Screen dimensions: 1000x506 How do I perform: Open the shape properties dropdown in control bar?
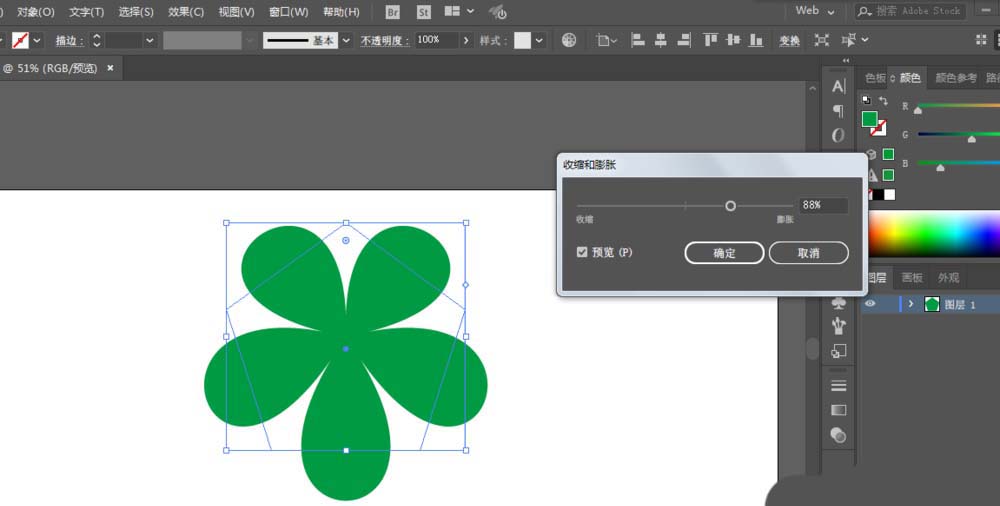pos(607,41)
